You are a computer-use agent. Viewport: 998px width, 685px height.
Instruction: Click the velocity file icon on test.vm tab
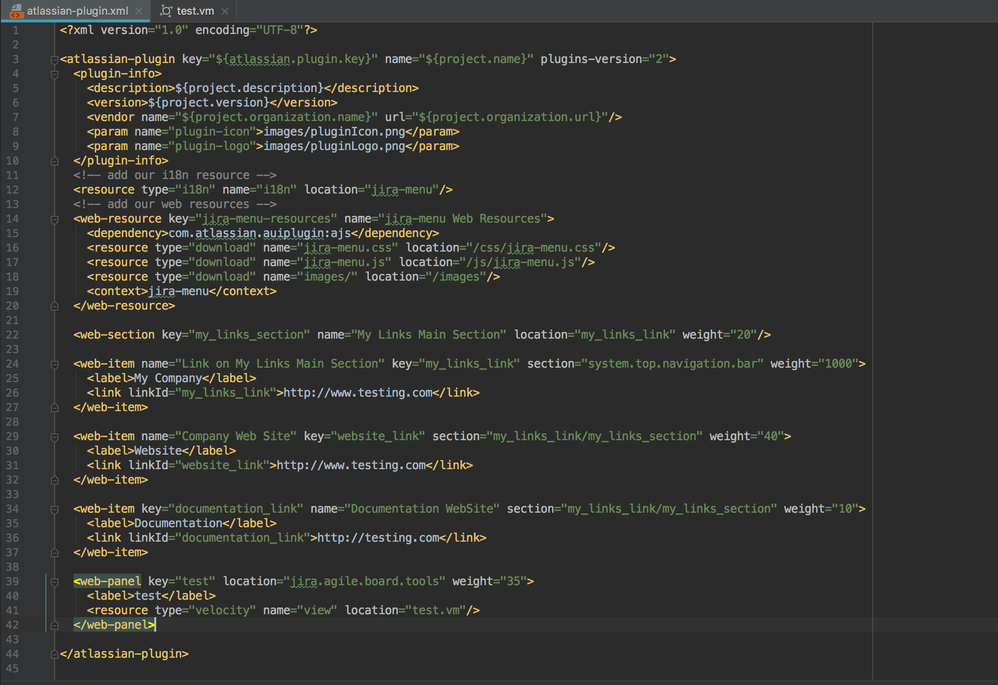pyautogui.click(x=166, y=11)
